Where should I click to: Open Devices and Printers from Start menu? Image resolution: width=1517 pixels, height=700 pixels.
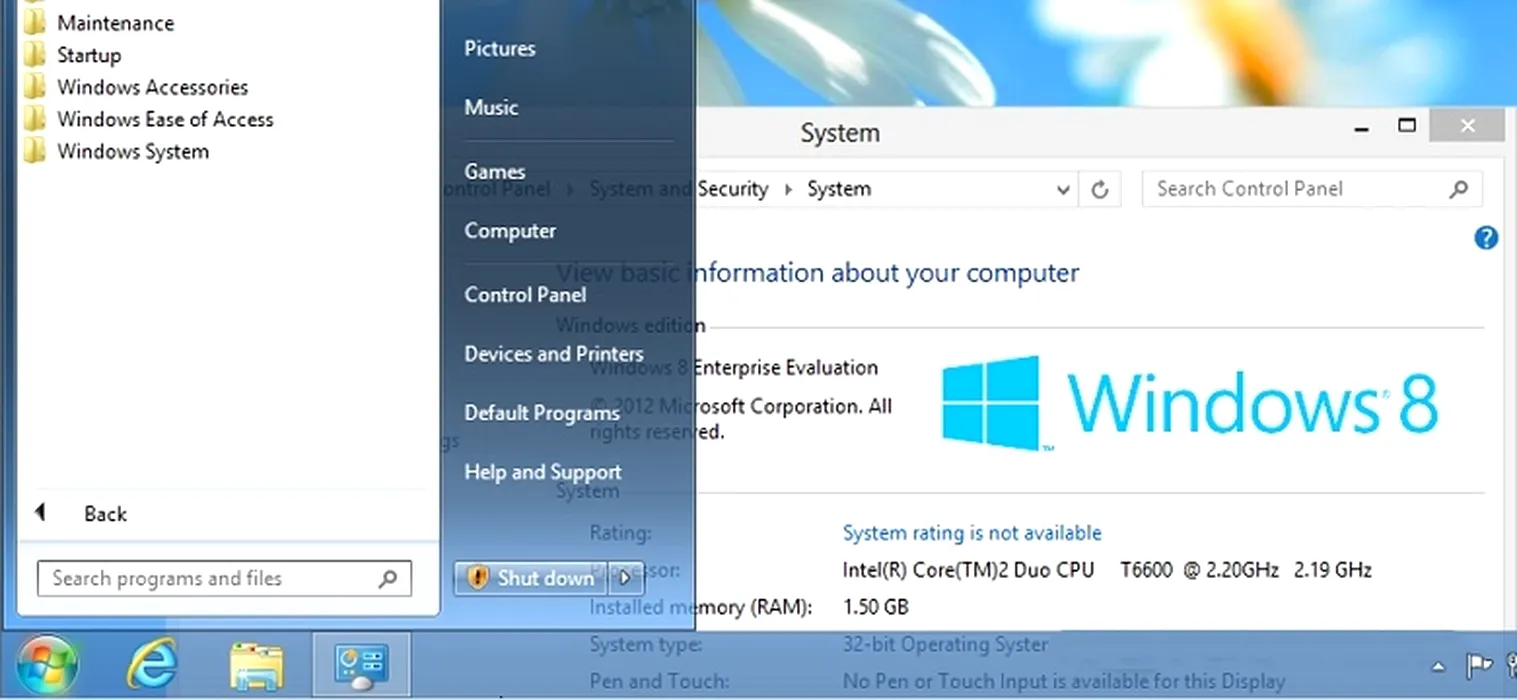click(553, 354)
